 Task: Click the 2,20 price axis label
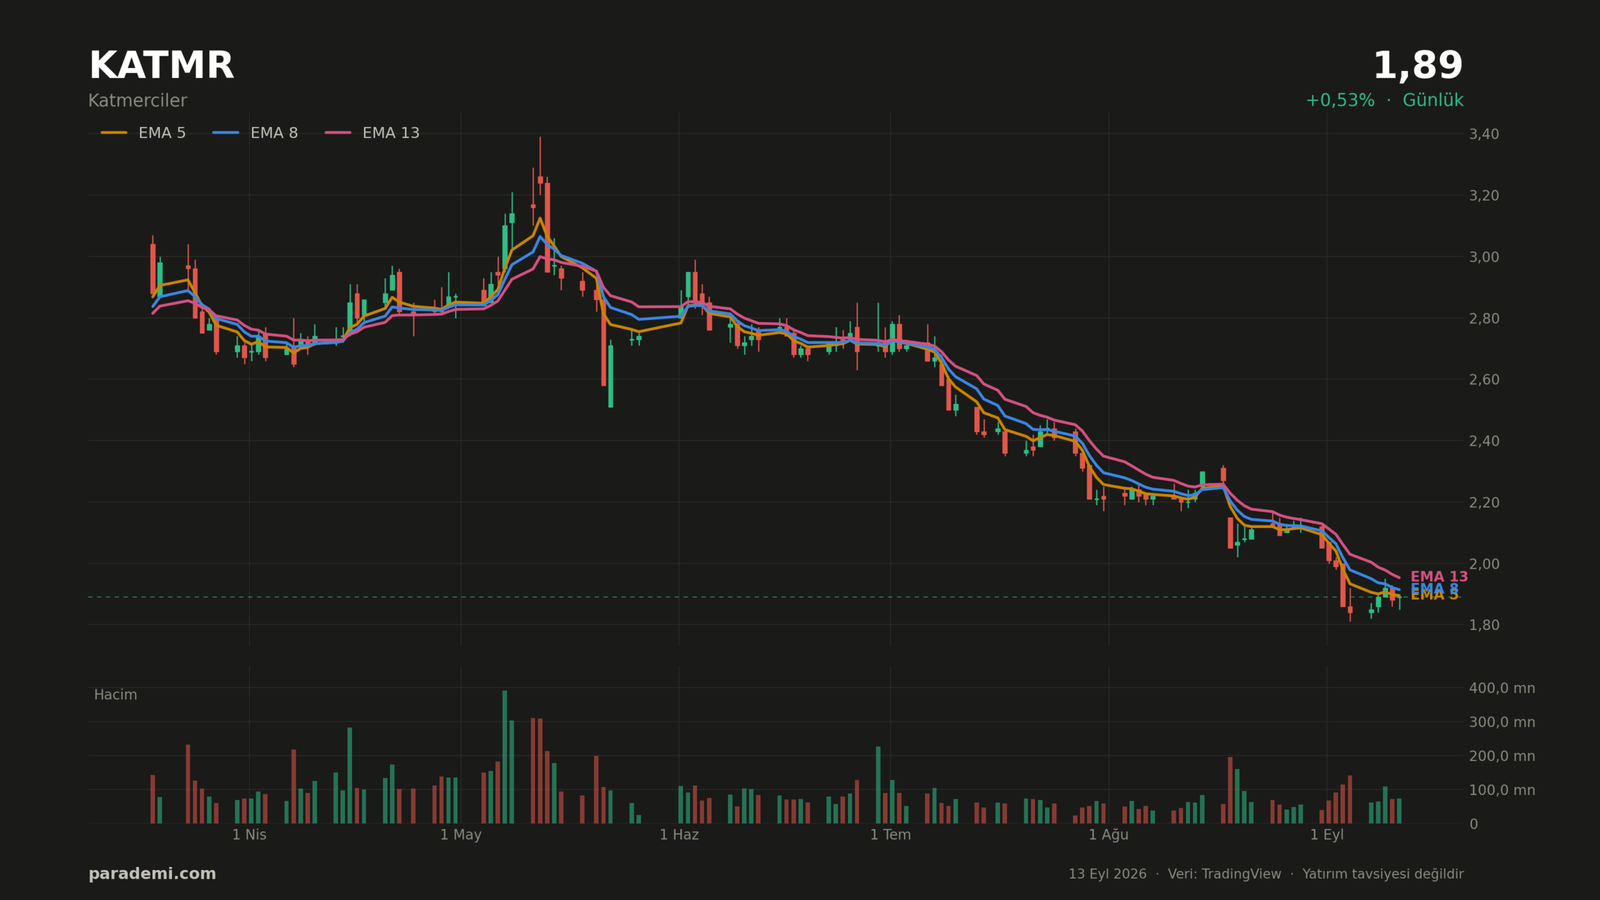[1483, 502]
